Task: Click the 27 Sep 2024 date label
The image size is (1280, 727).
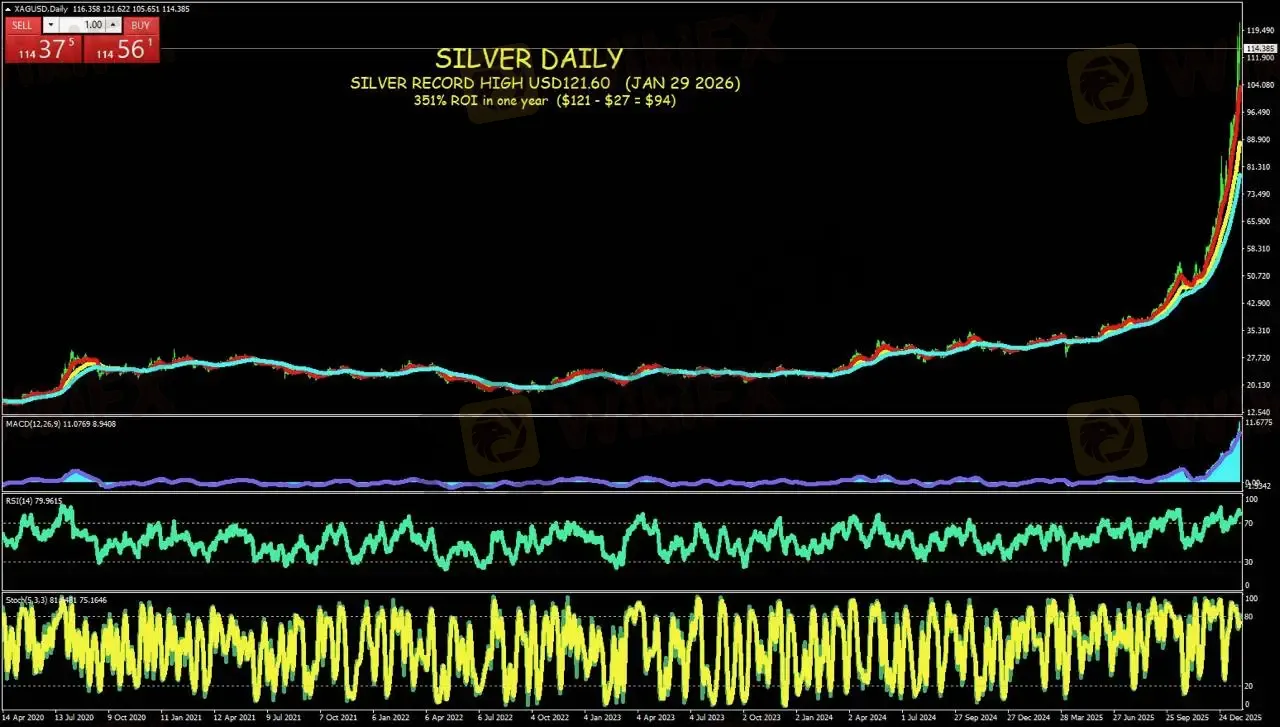Action: click(975, 717)
